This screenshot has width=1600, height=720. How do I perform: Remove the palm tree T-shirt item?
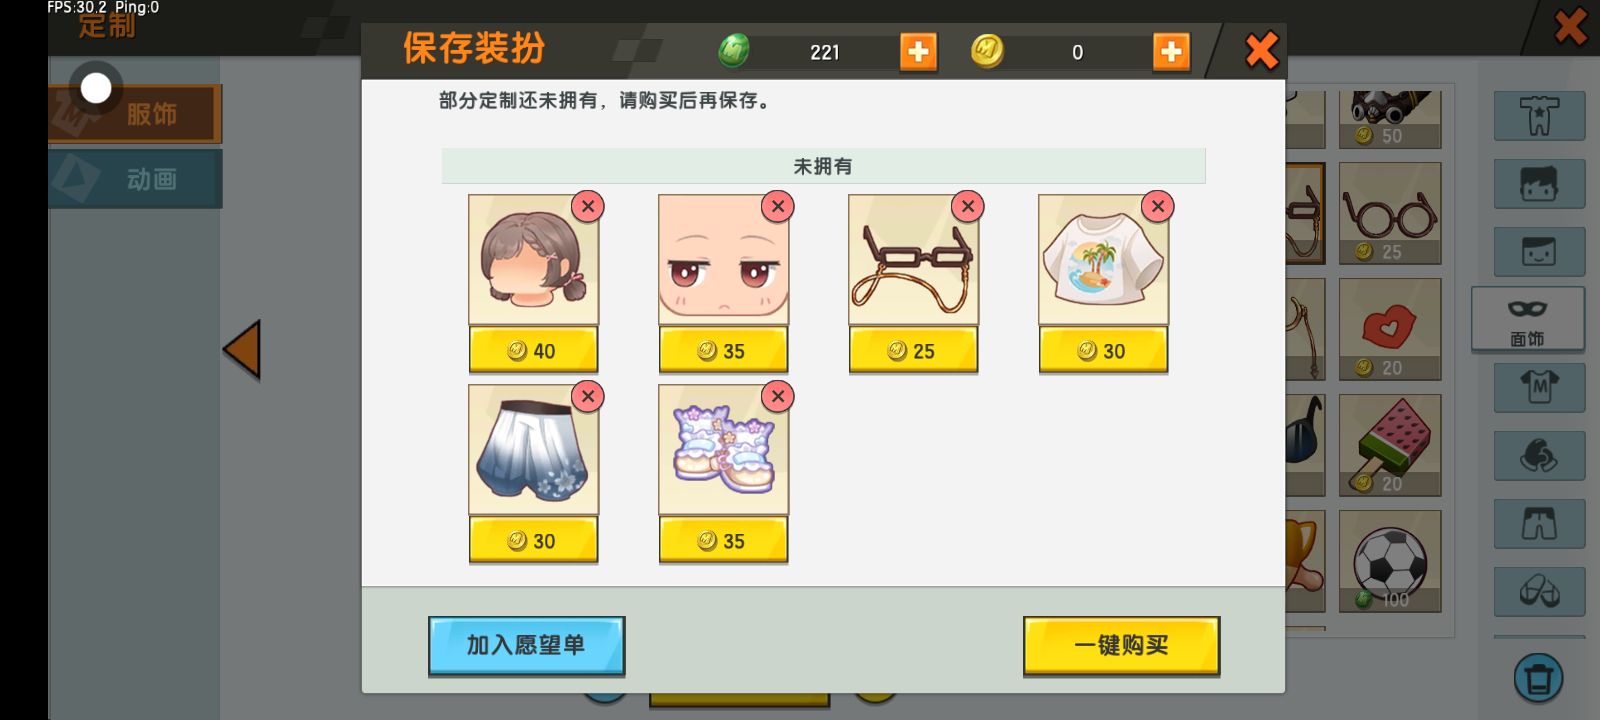tap(1158, 206)
